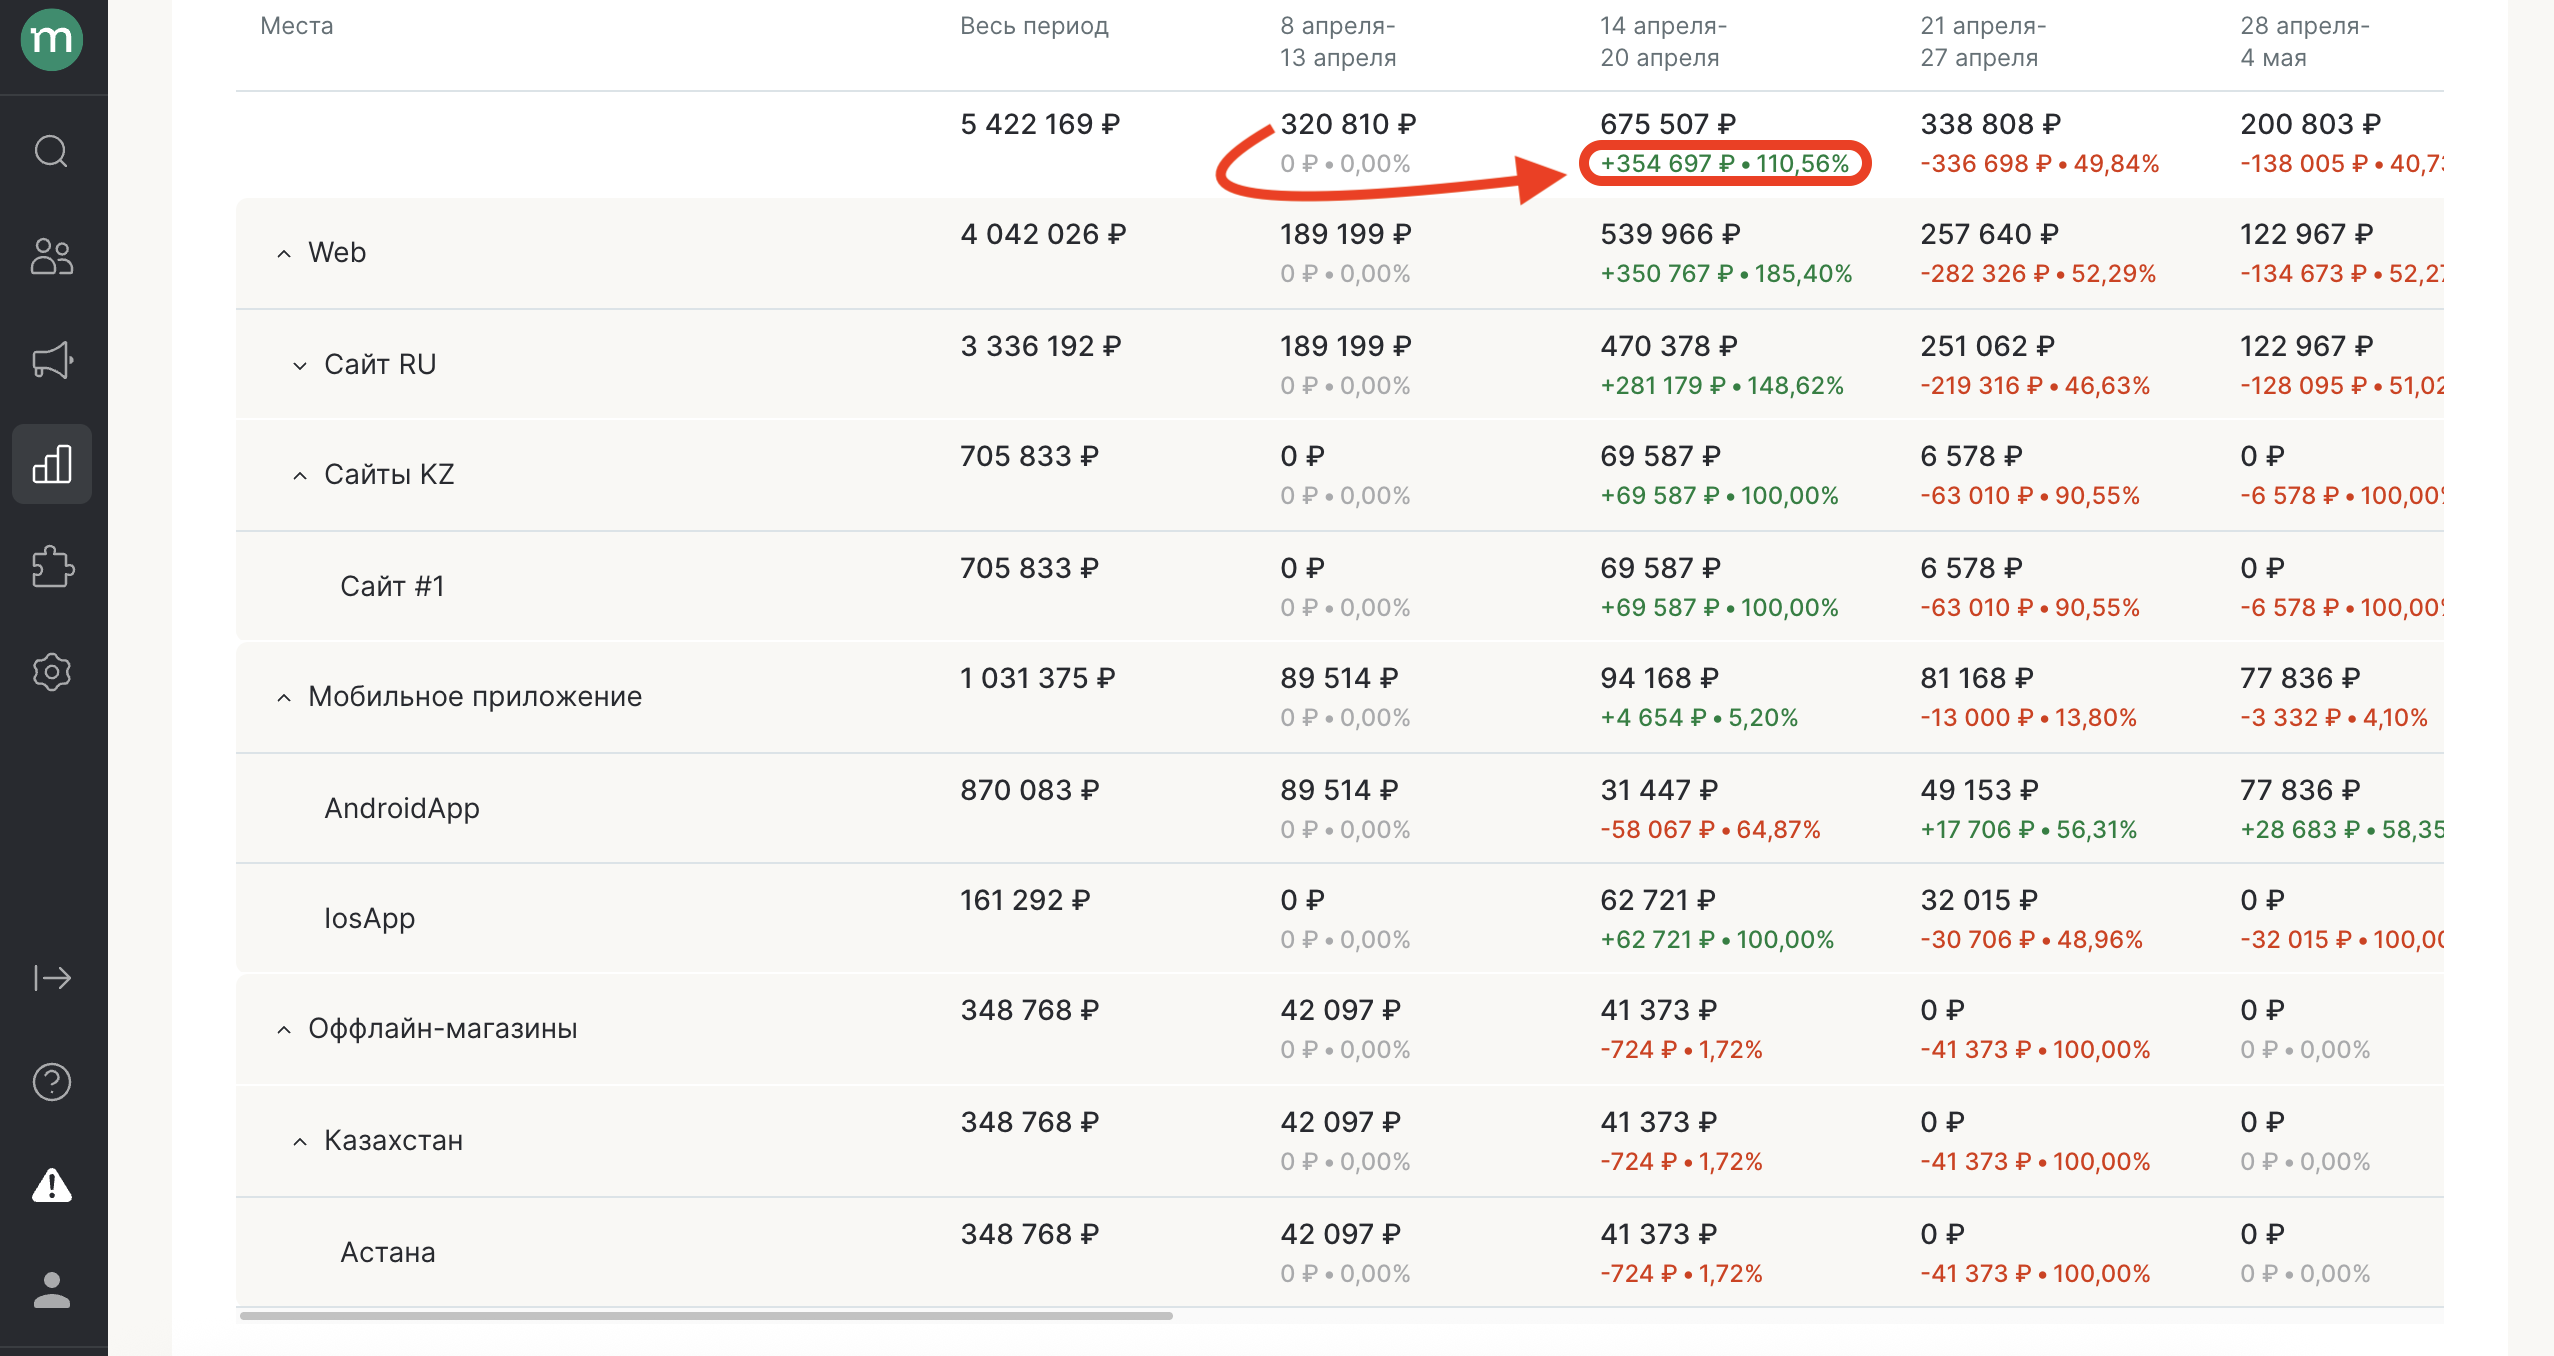Open the Mindbox logo home

[52, 40]
